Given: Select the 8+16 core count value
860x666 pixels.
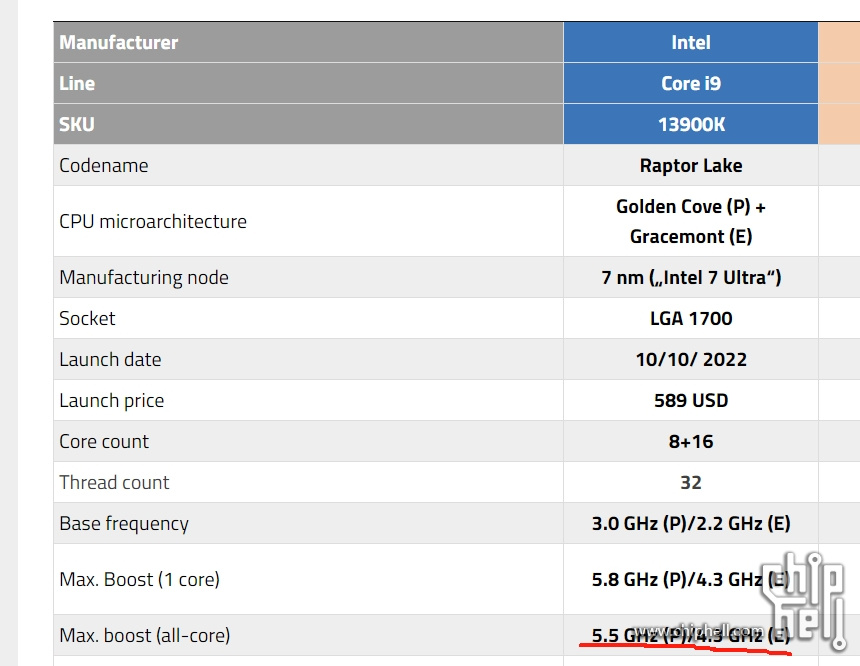Looking at the screenshot, I should click(691, 442).
